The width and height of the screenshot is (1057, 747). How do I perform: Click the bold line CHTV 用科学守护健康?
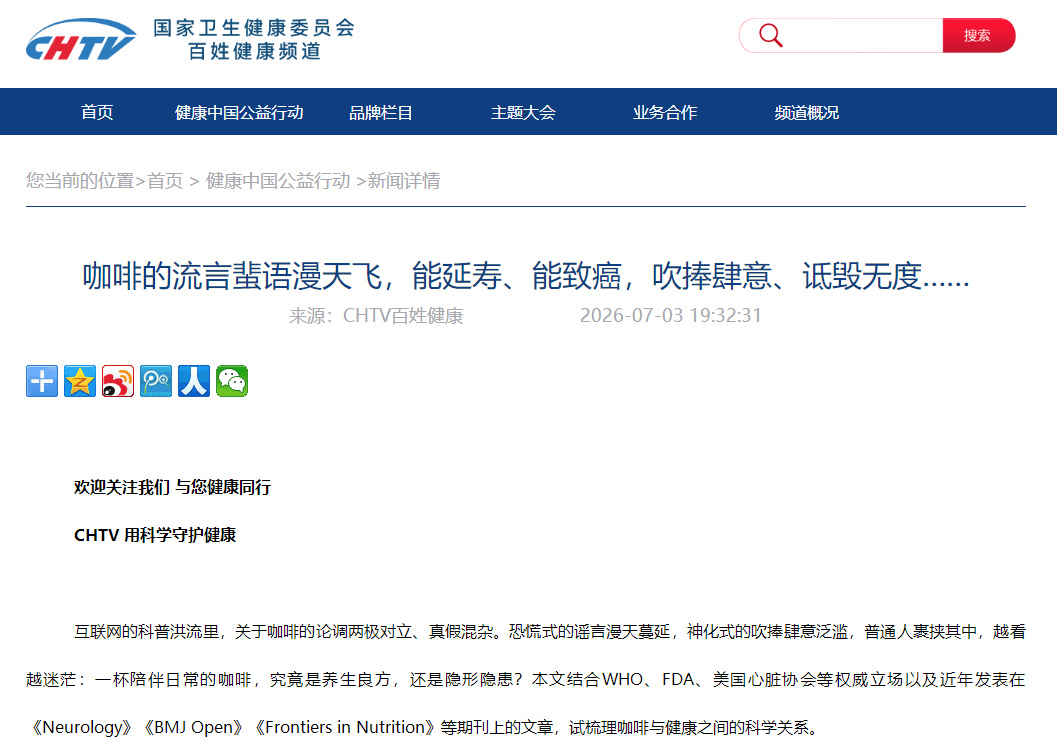(155, 535)
